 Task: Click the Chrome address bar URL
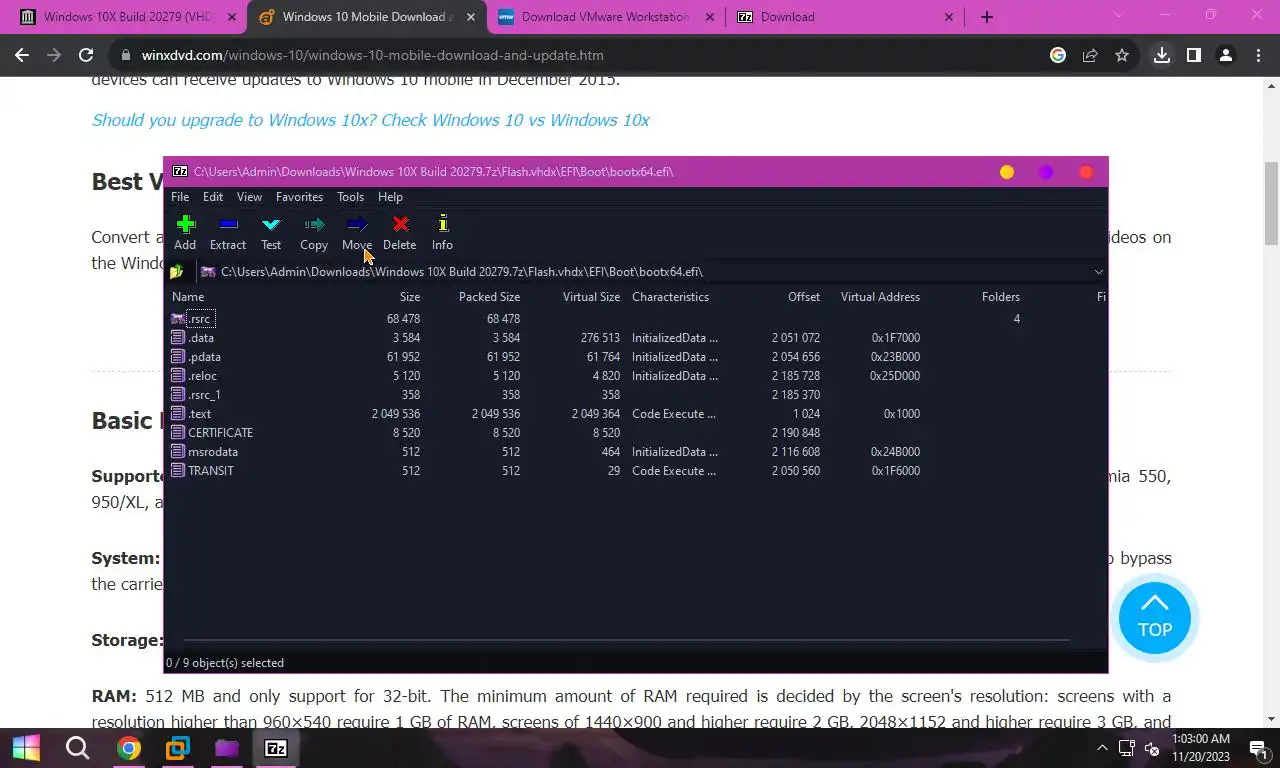point(373,56)
